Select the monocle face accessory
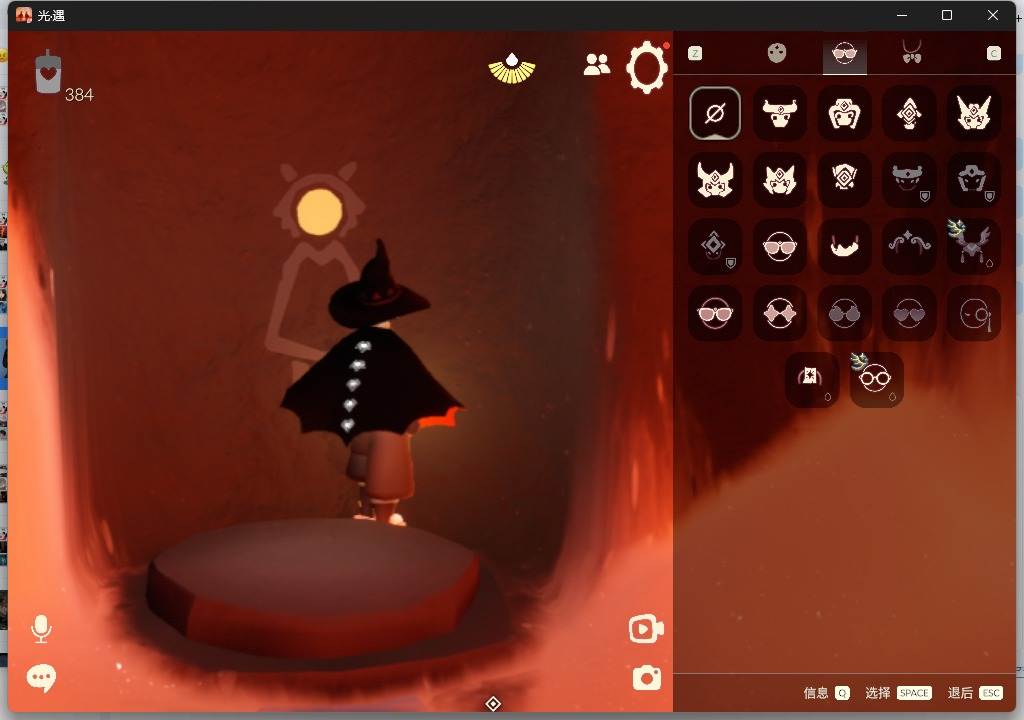 click(974, 313)
